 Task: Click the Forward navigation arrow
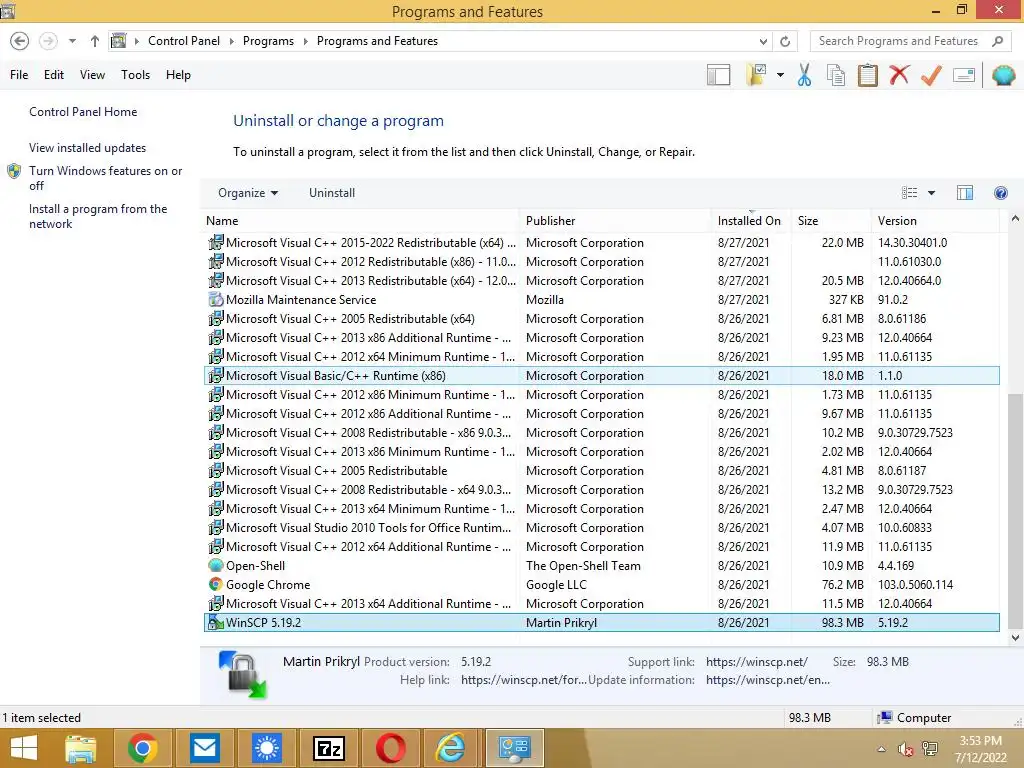[x=48, y=41]
